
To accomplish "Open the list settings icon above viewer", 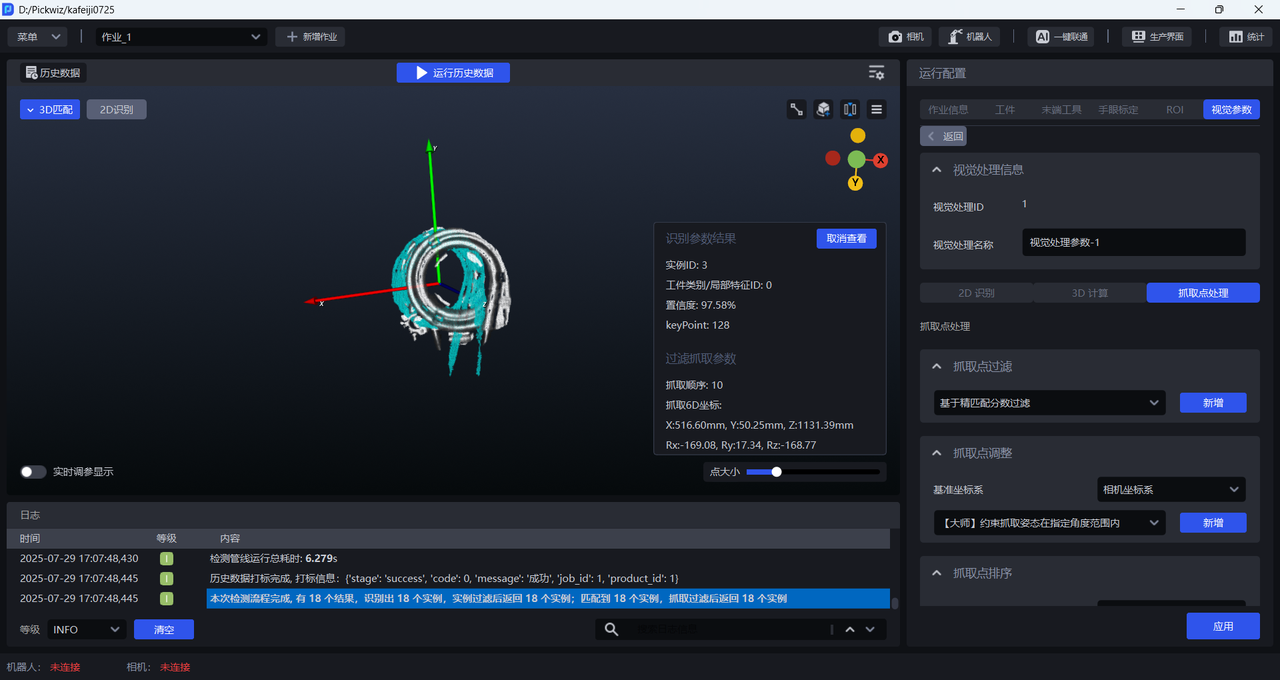I will click(876, 73).
